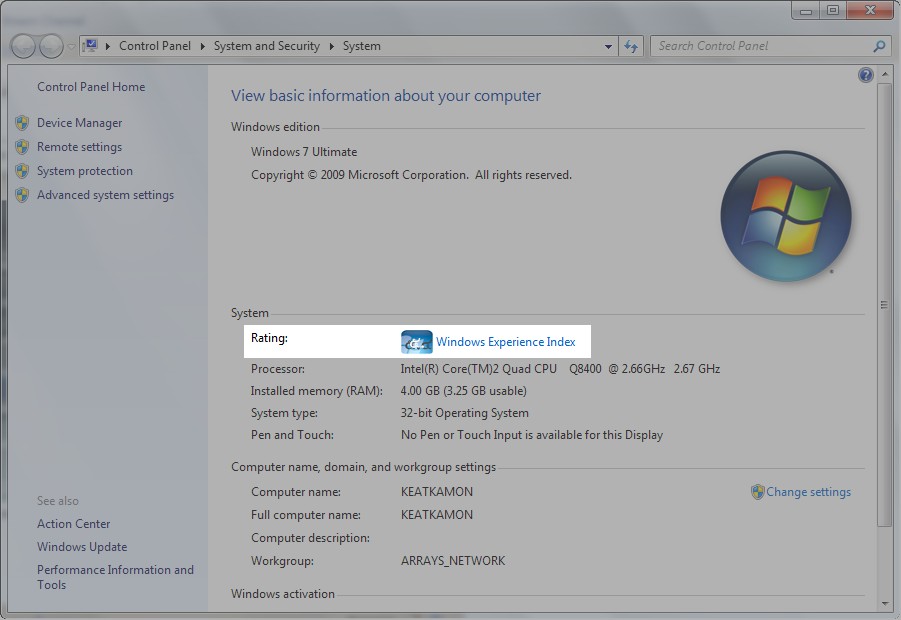Maximize the System window
The image size is (901, 620).
click(833, 11)
